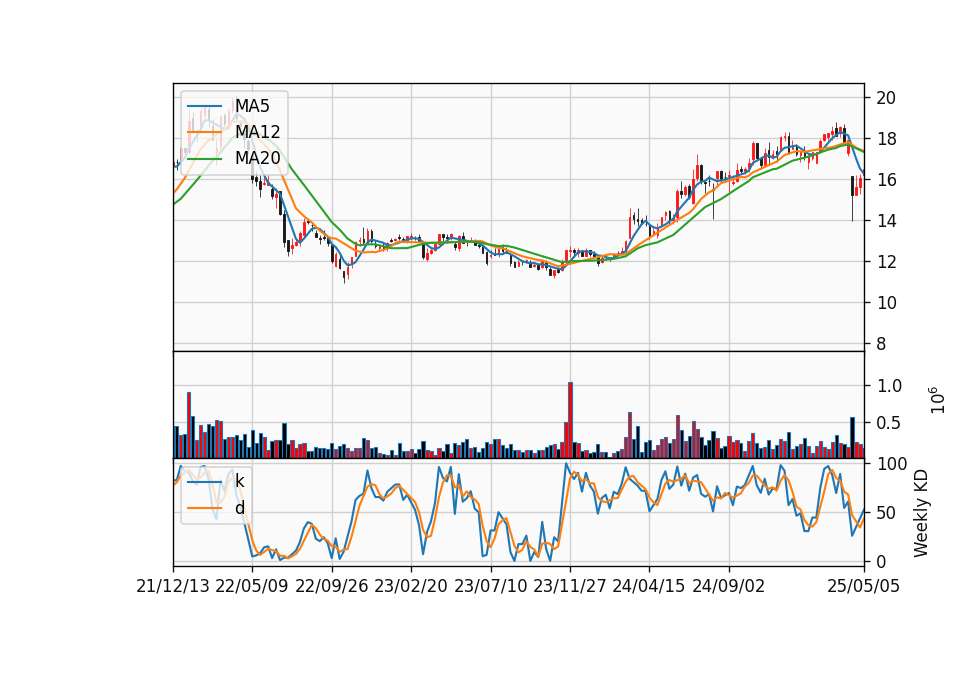This screenshot has width=960, height=690.
Task: Click the price axis value 10
Action: pos(886,303)
